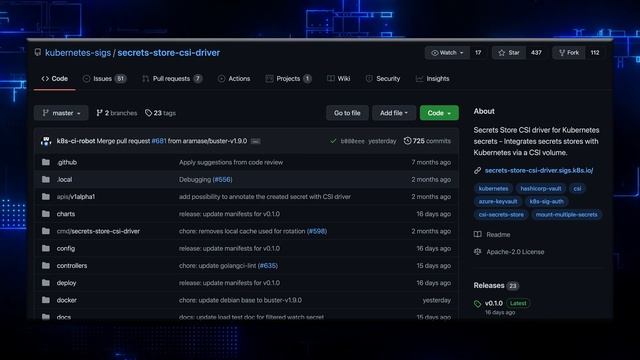The height and width of the screenshot is (360, 640).
Task: Click the Go to file button
Action: pyautogui.click(x=347, y=113)
